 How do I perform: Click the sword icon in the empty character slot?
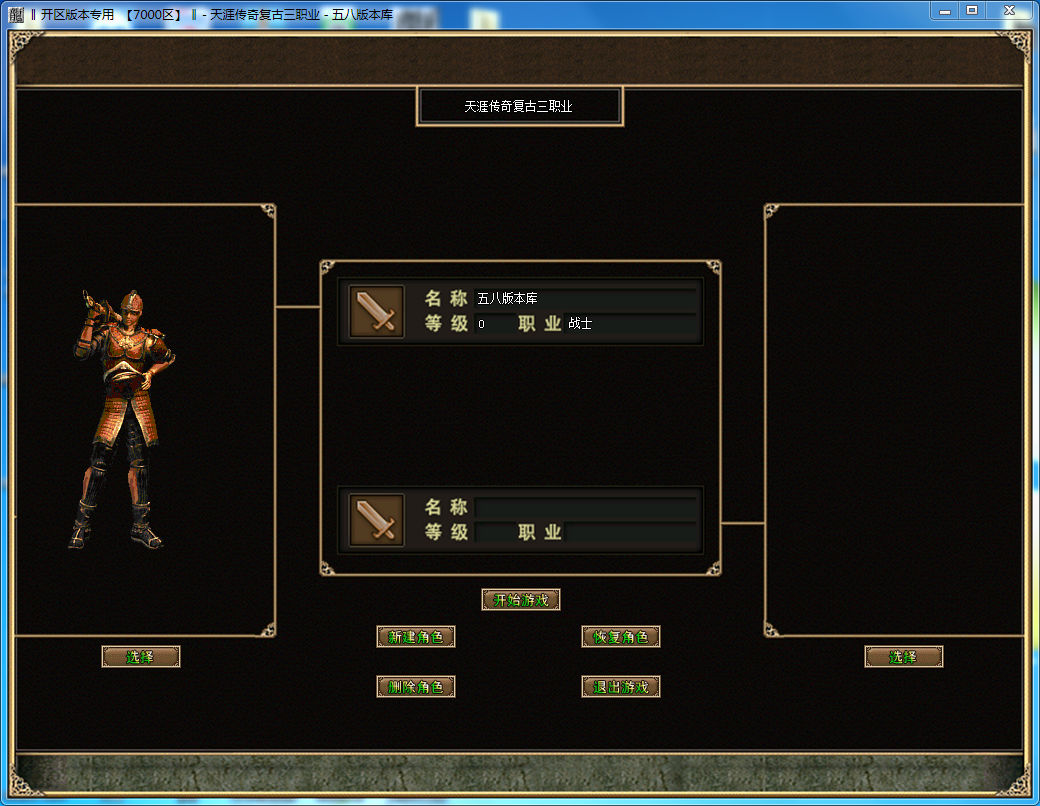point(377,519)
